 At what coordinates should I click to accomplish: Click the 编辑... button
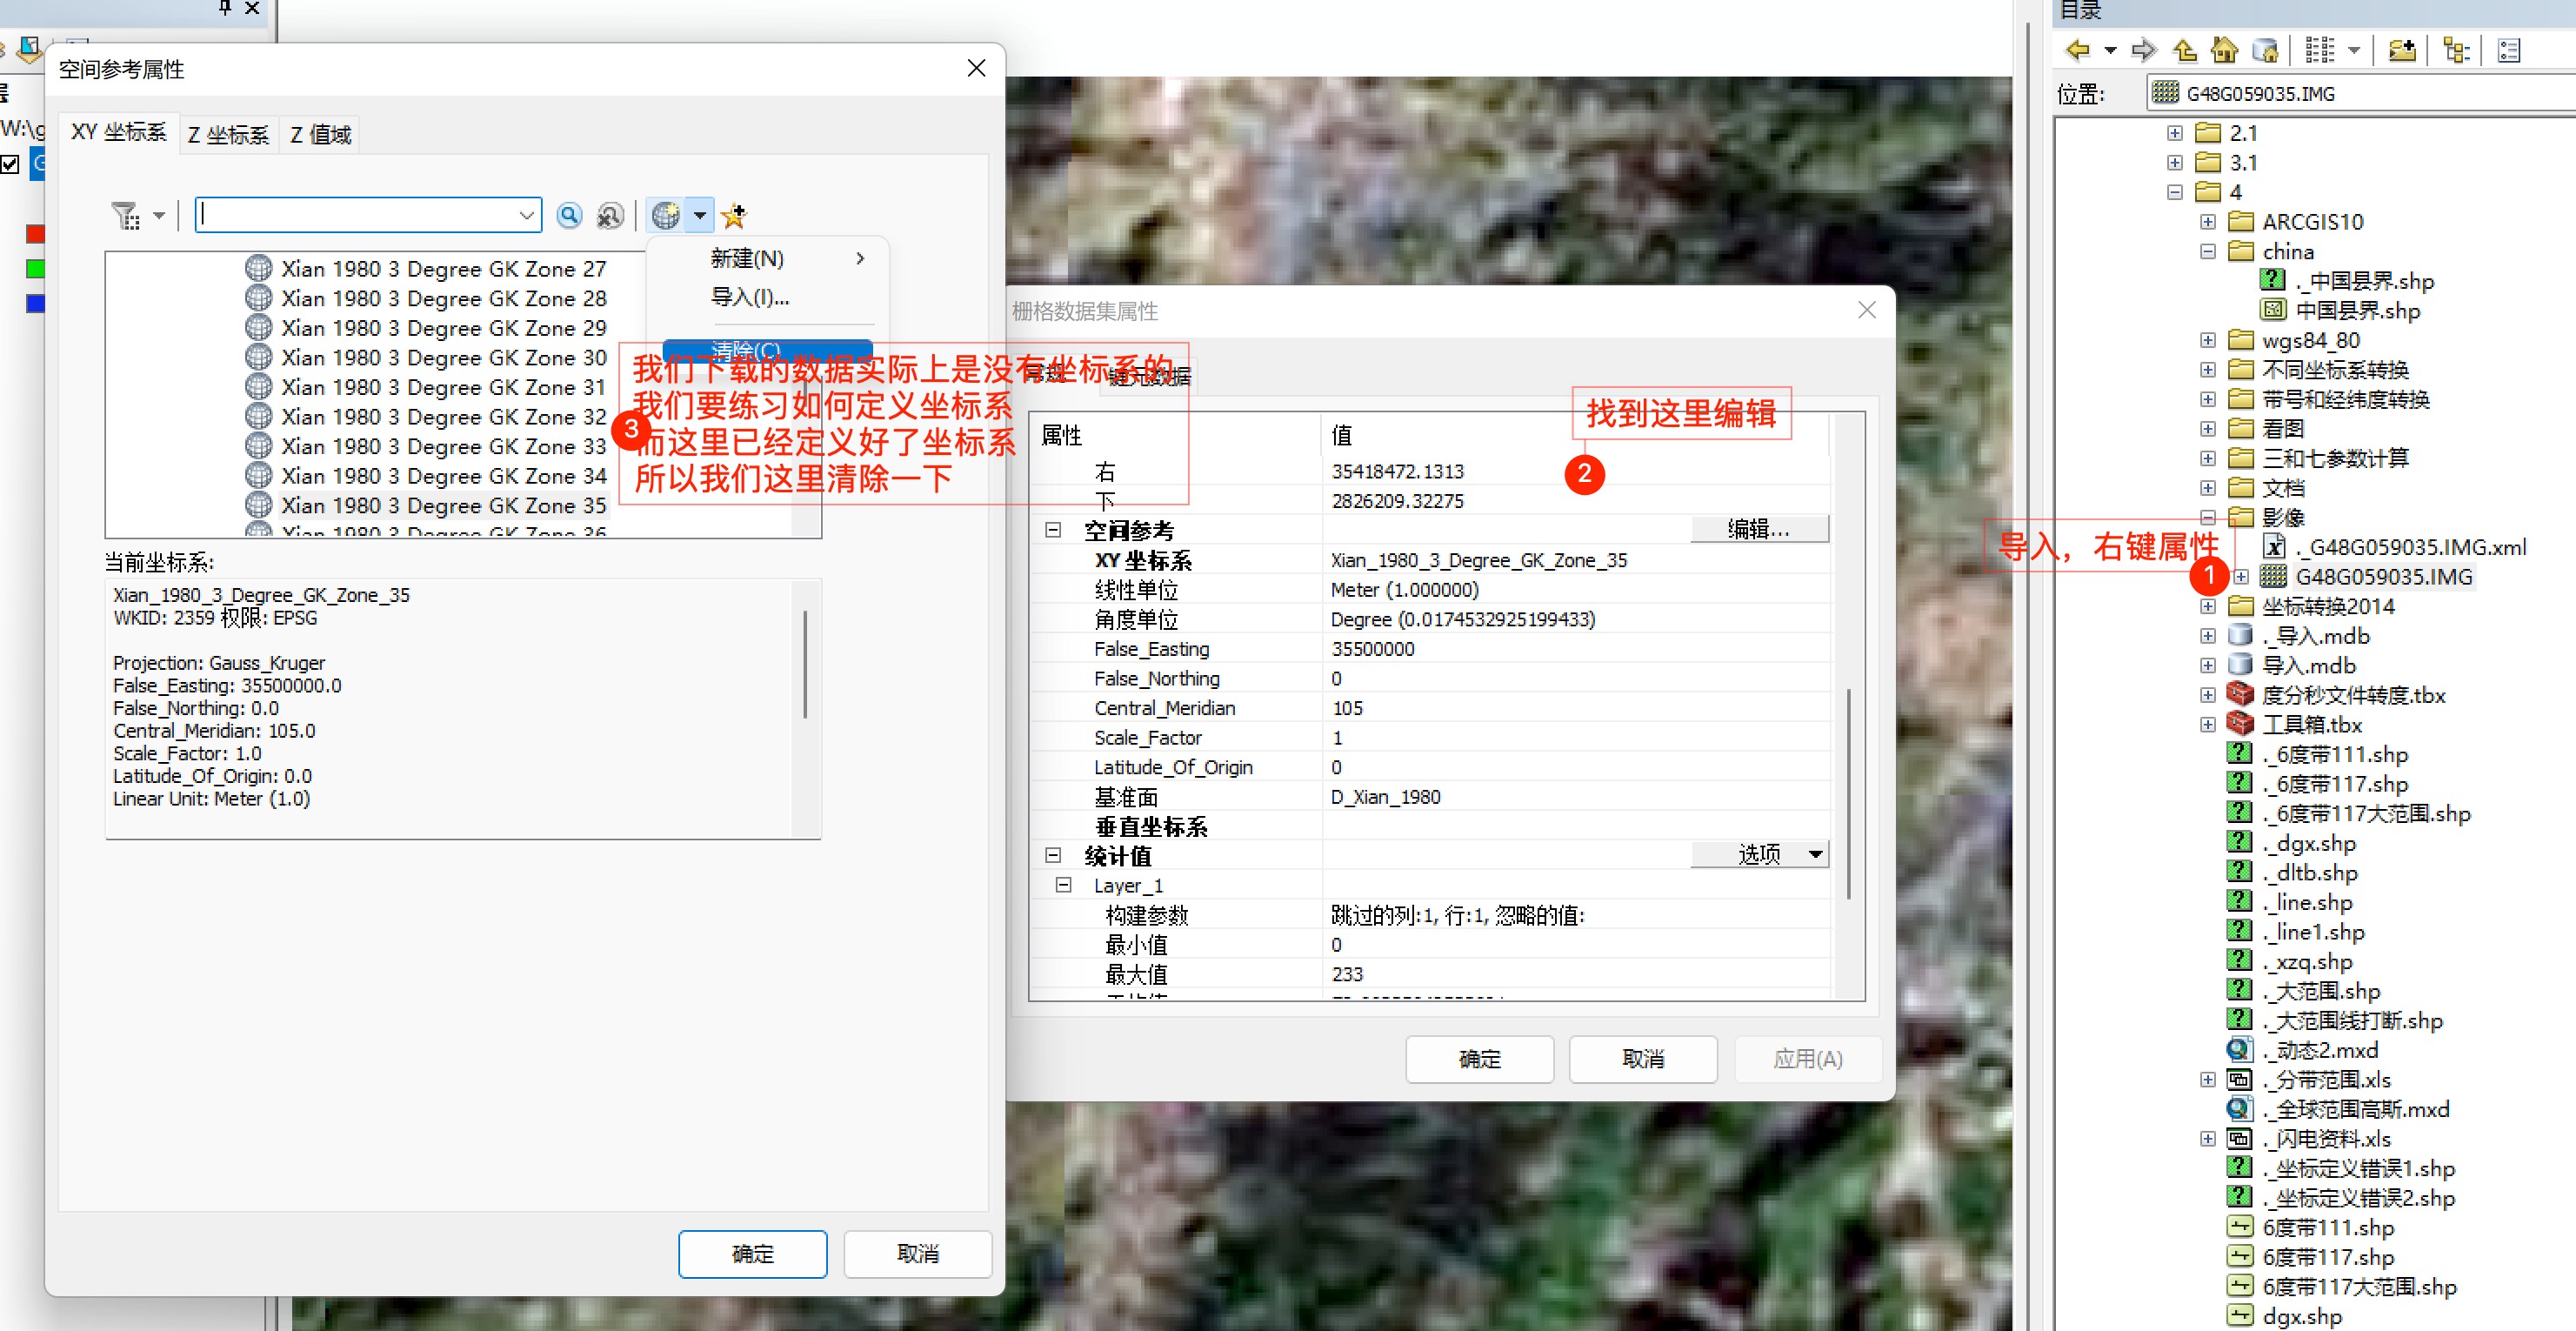tap(1759, 529)
